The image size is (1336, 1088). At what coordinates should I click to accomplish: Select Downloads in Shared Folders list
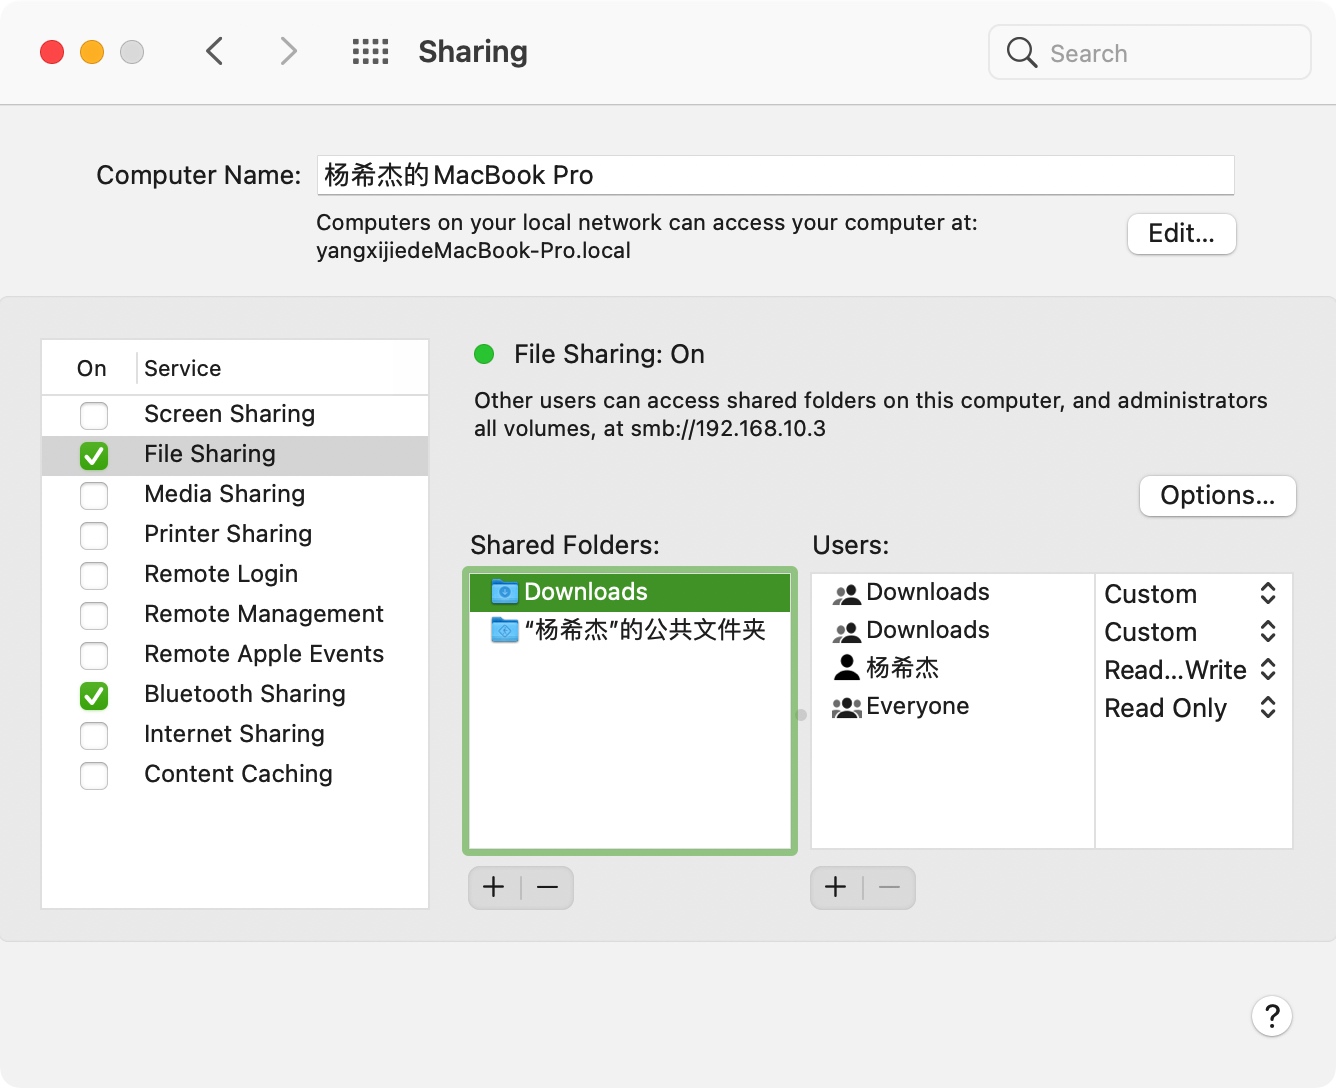click(630, 592)
